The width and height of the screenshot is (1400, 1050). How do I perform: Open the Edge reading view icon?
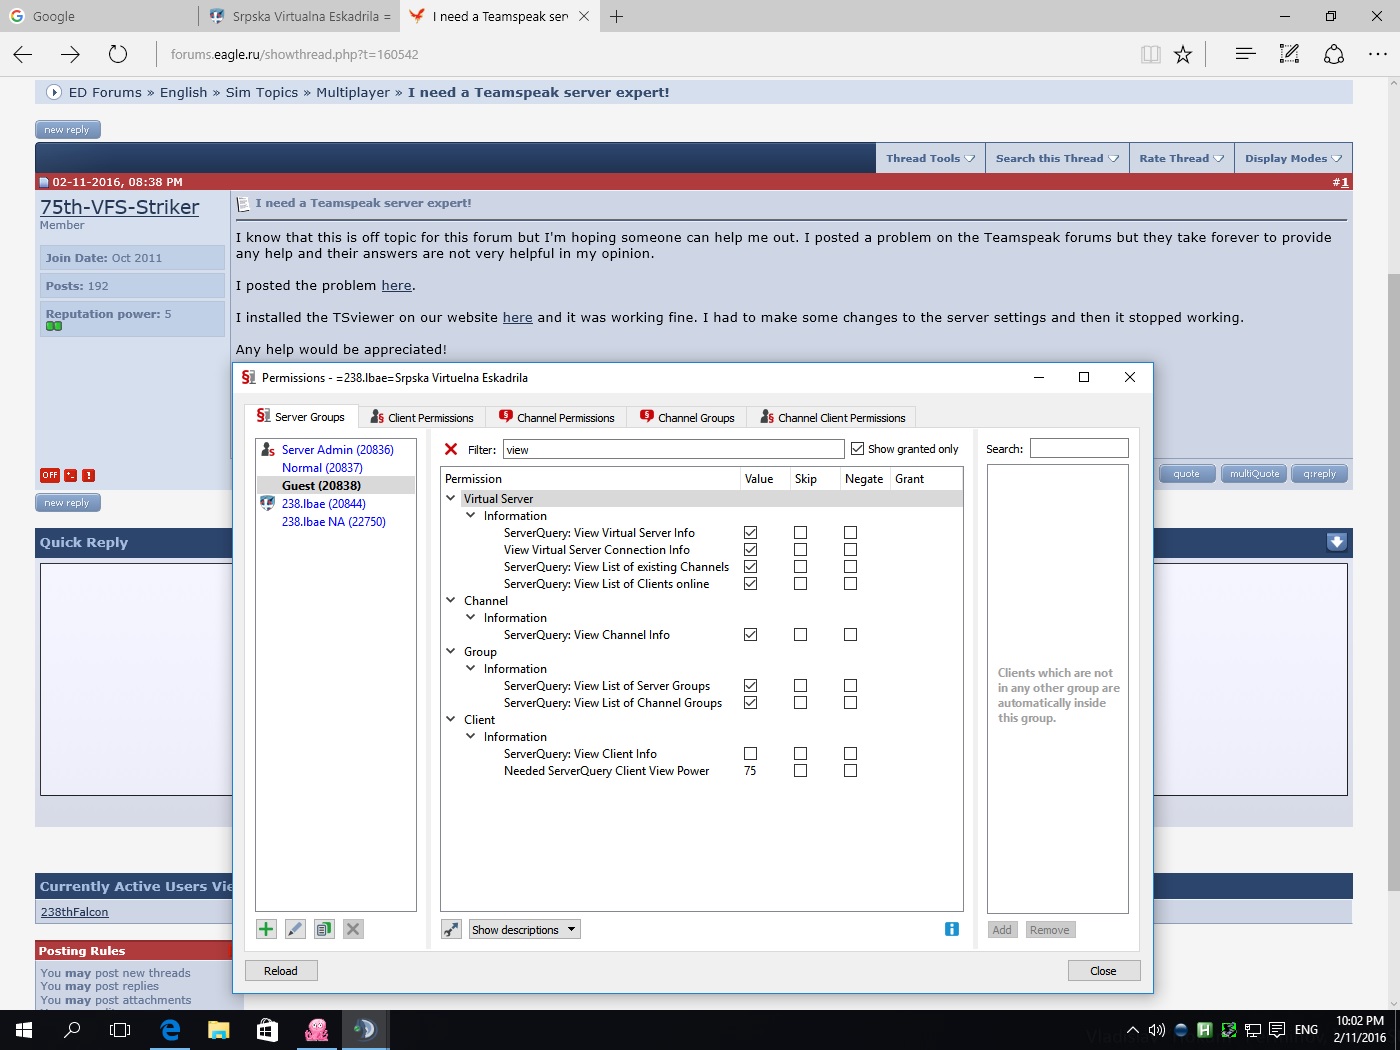click(1151, 54)
